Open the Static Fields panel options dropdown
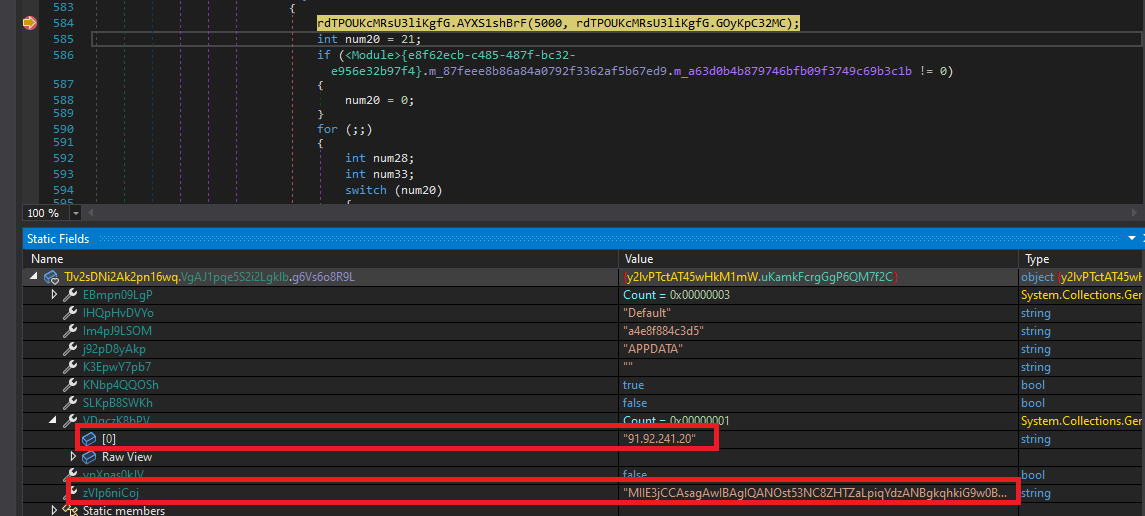 [1132, 239]
